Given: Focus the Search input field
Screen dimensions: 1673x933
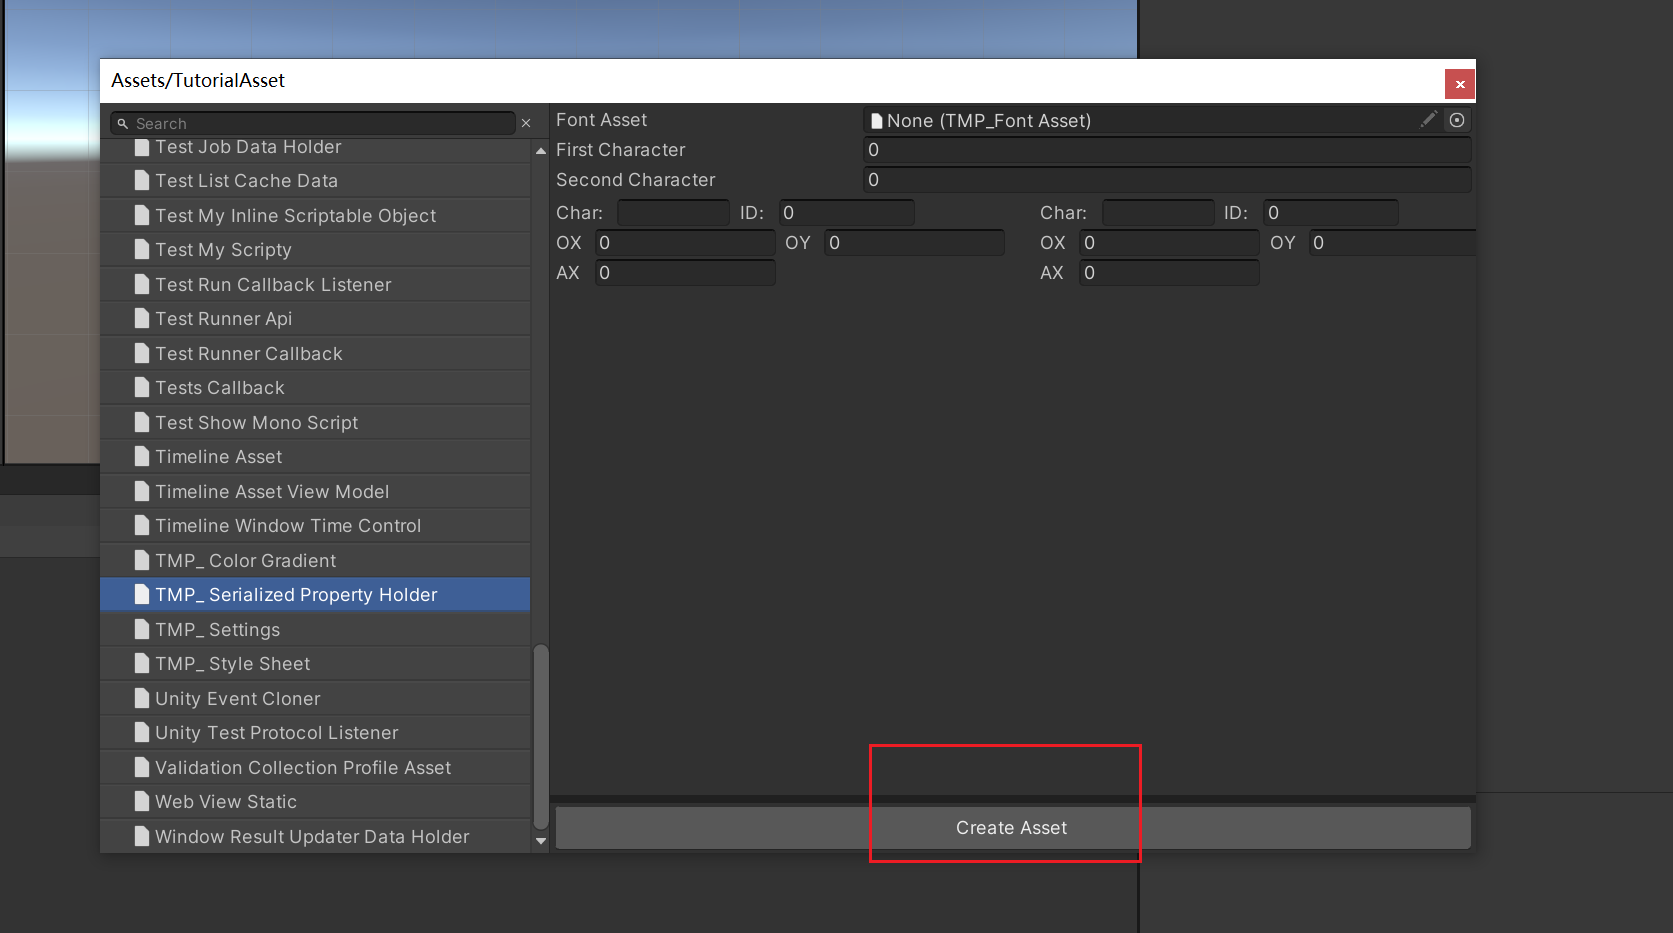Looking at the screenshot, I should 314,123.
